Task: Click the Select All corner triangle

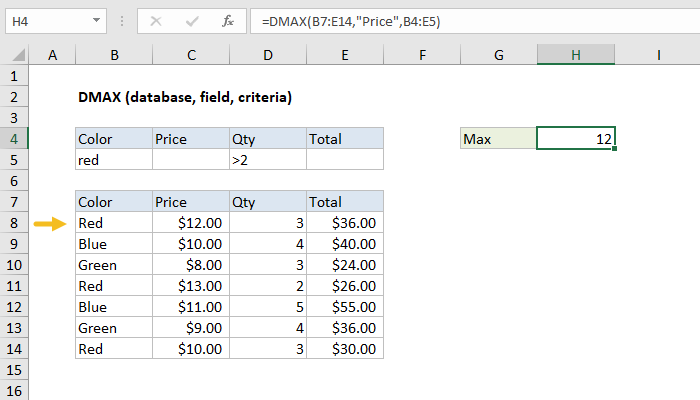Action: point(18,55)
